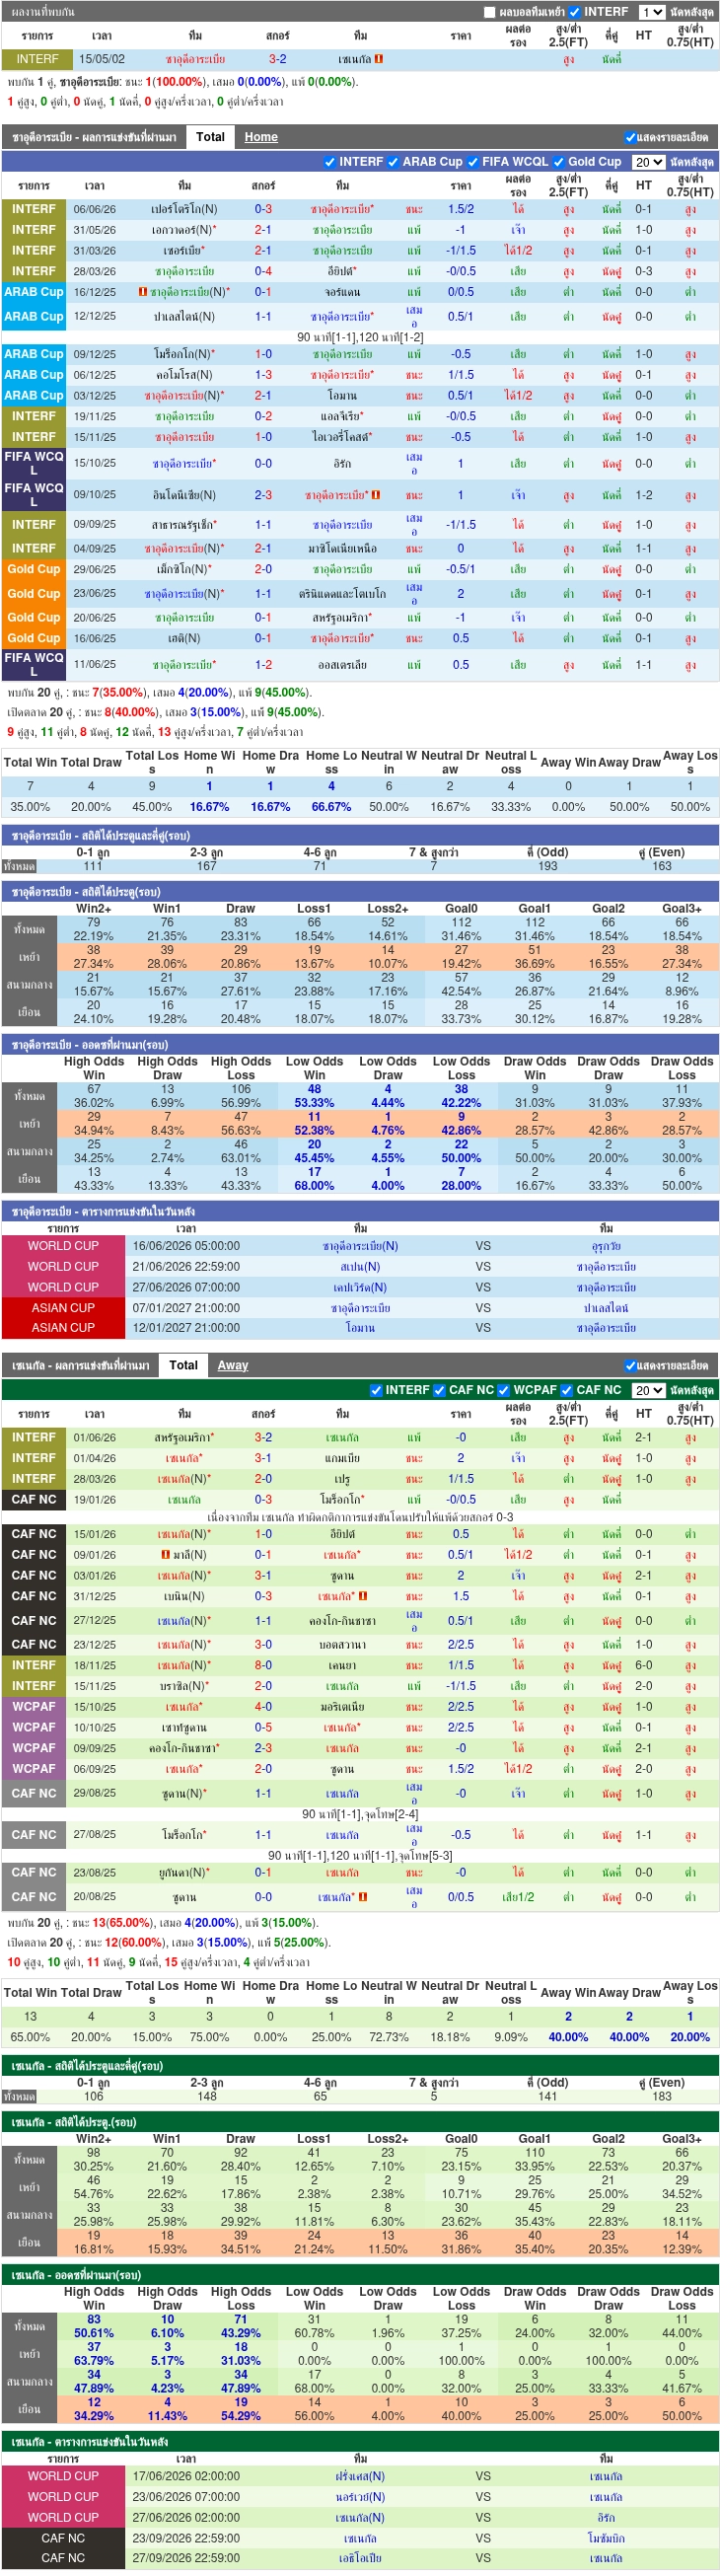
Task: Click the INTERF league label for 06/06/26 match
Action: tap(34, 209)
